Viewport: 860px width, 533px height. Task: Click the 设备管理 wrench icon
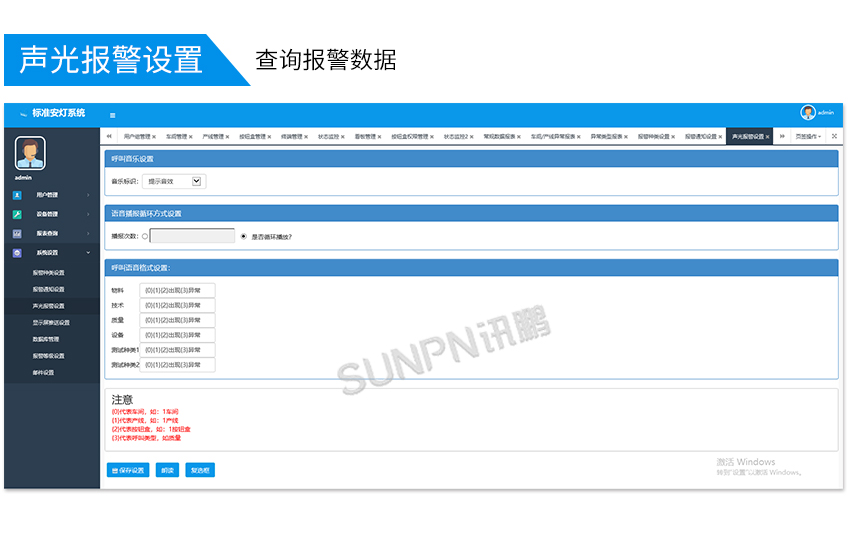click(x=17, y=214)
